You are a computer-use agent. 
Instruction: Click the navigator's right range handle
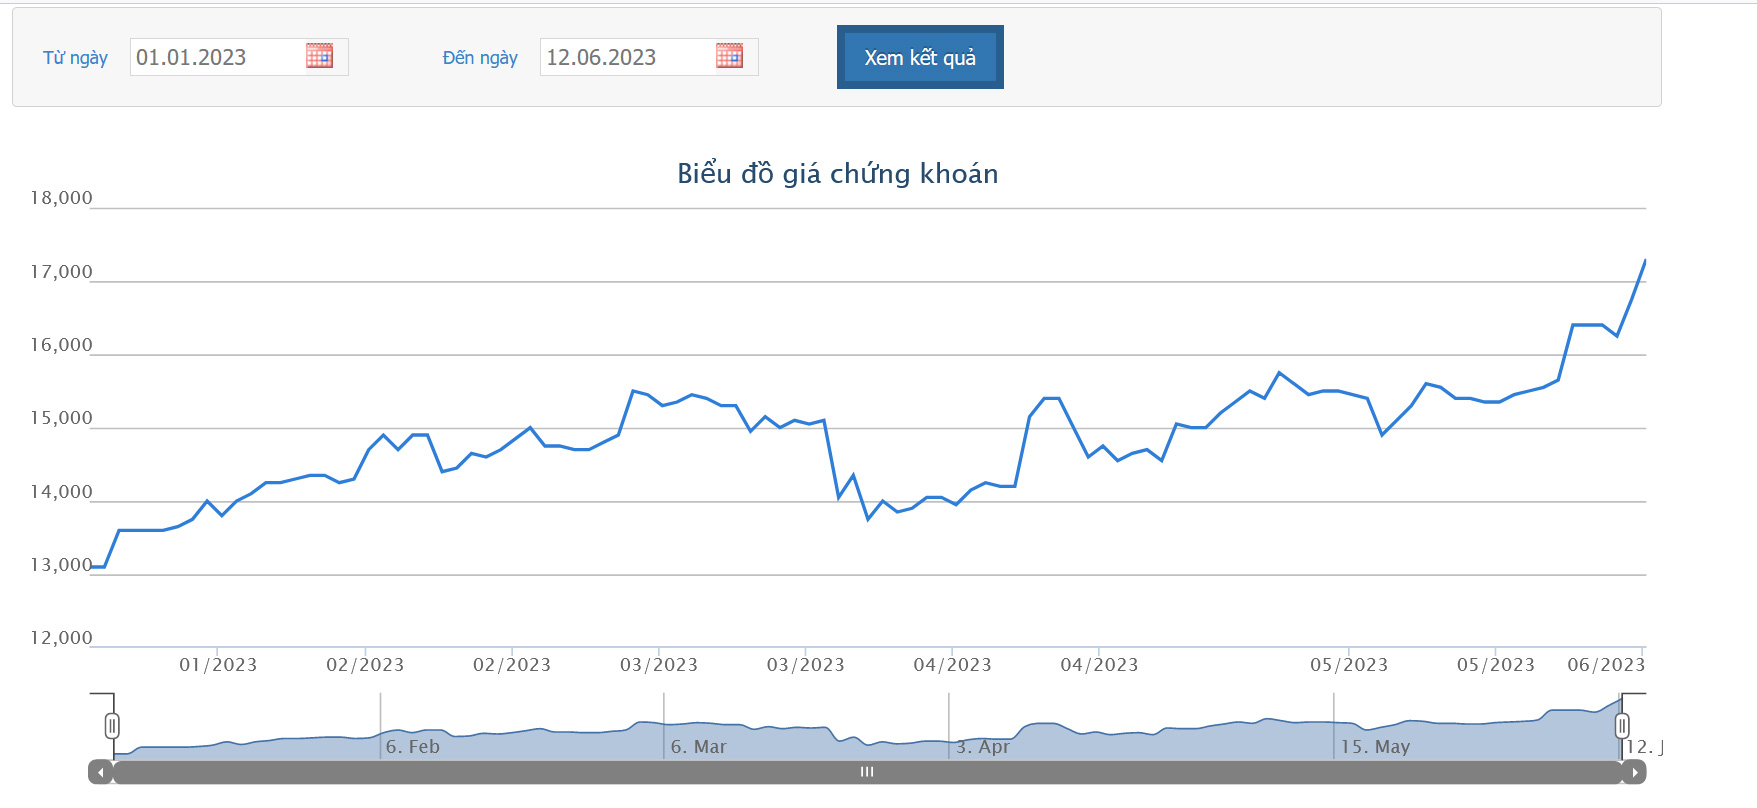(x=1622, y=726)
